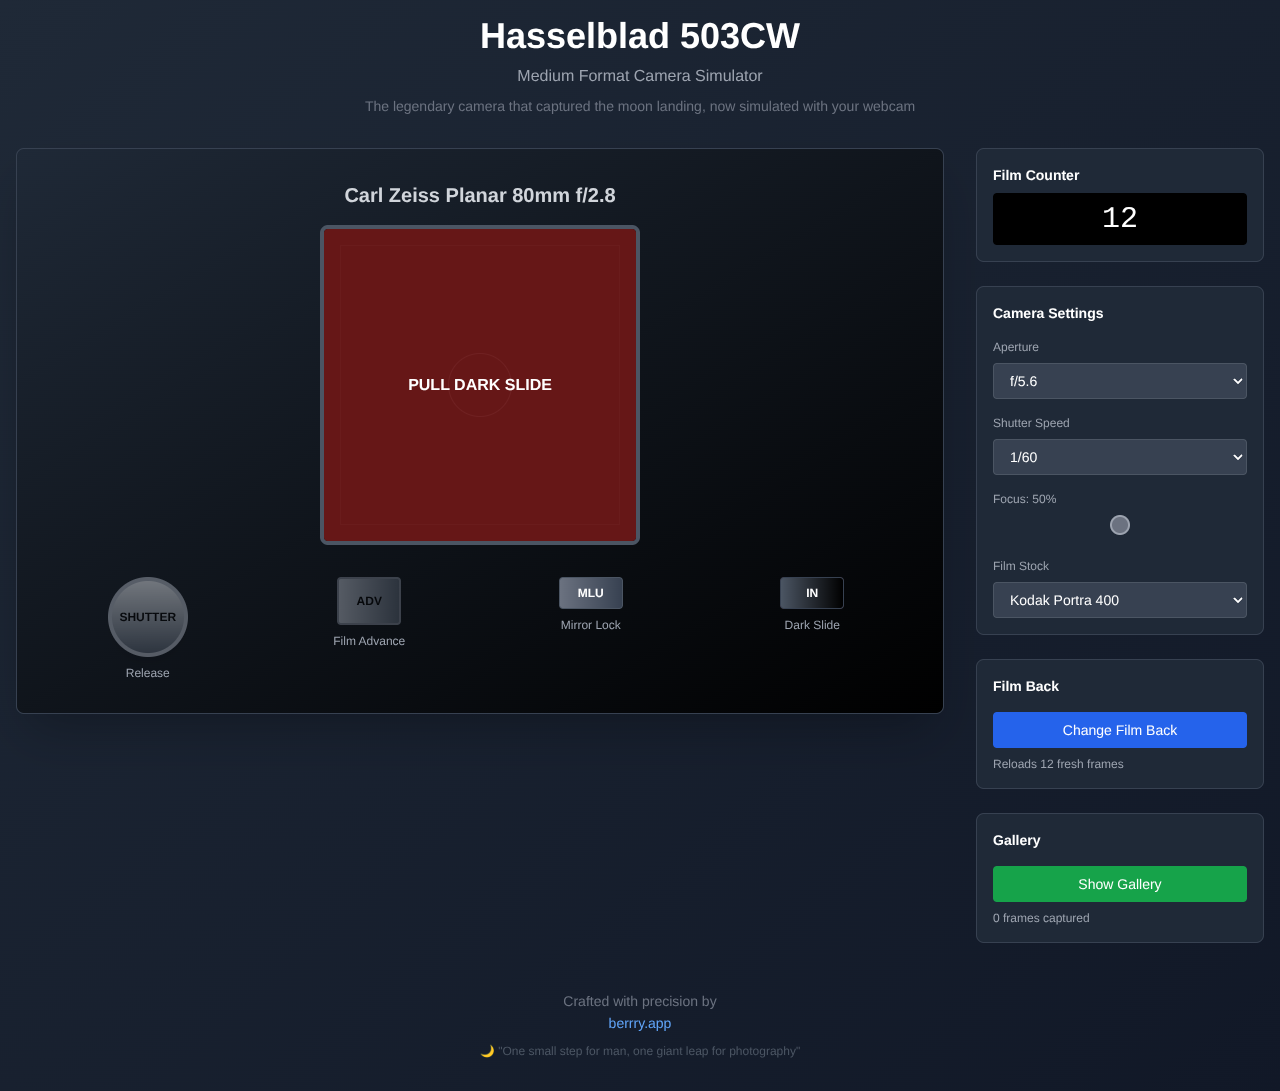The width and height of the screenshot is (1280, 1091).
Task: Click the Carl Zeiss Planar lens title
Action: [479, 195]
